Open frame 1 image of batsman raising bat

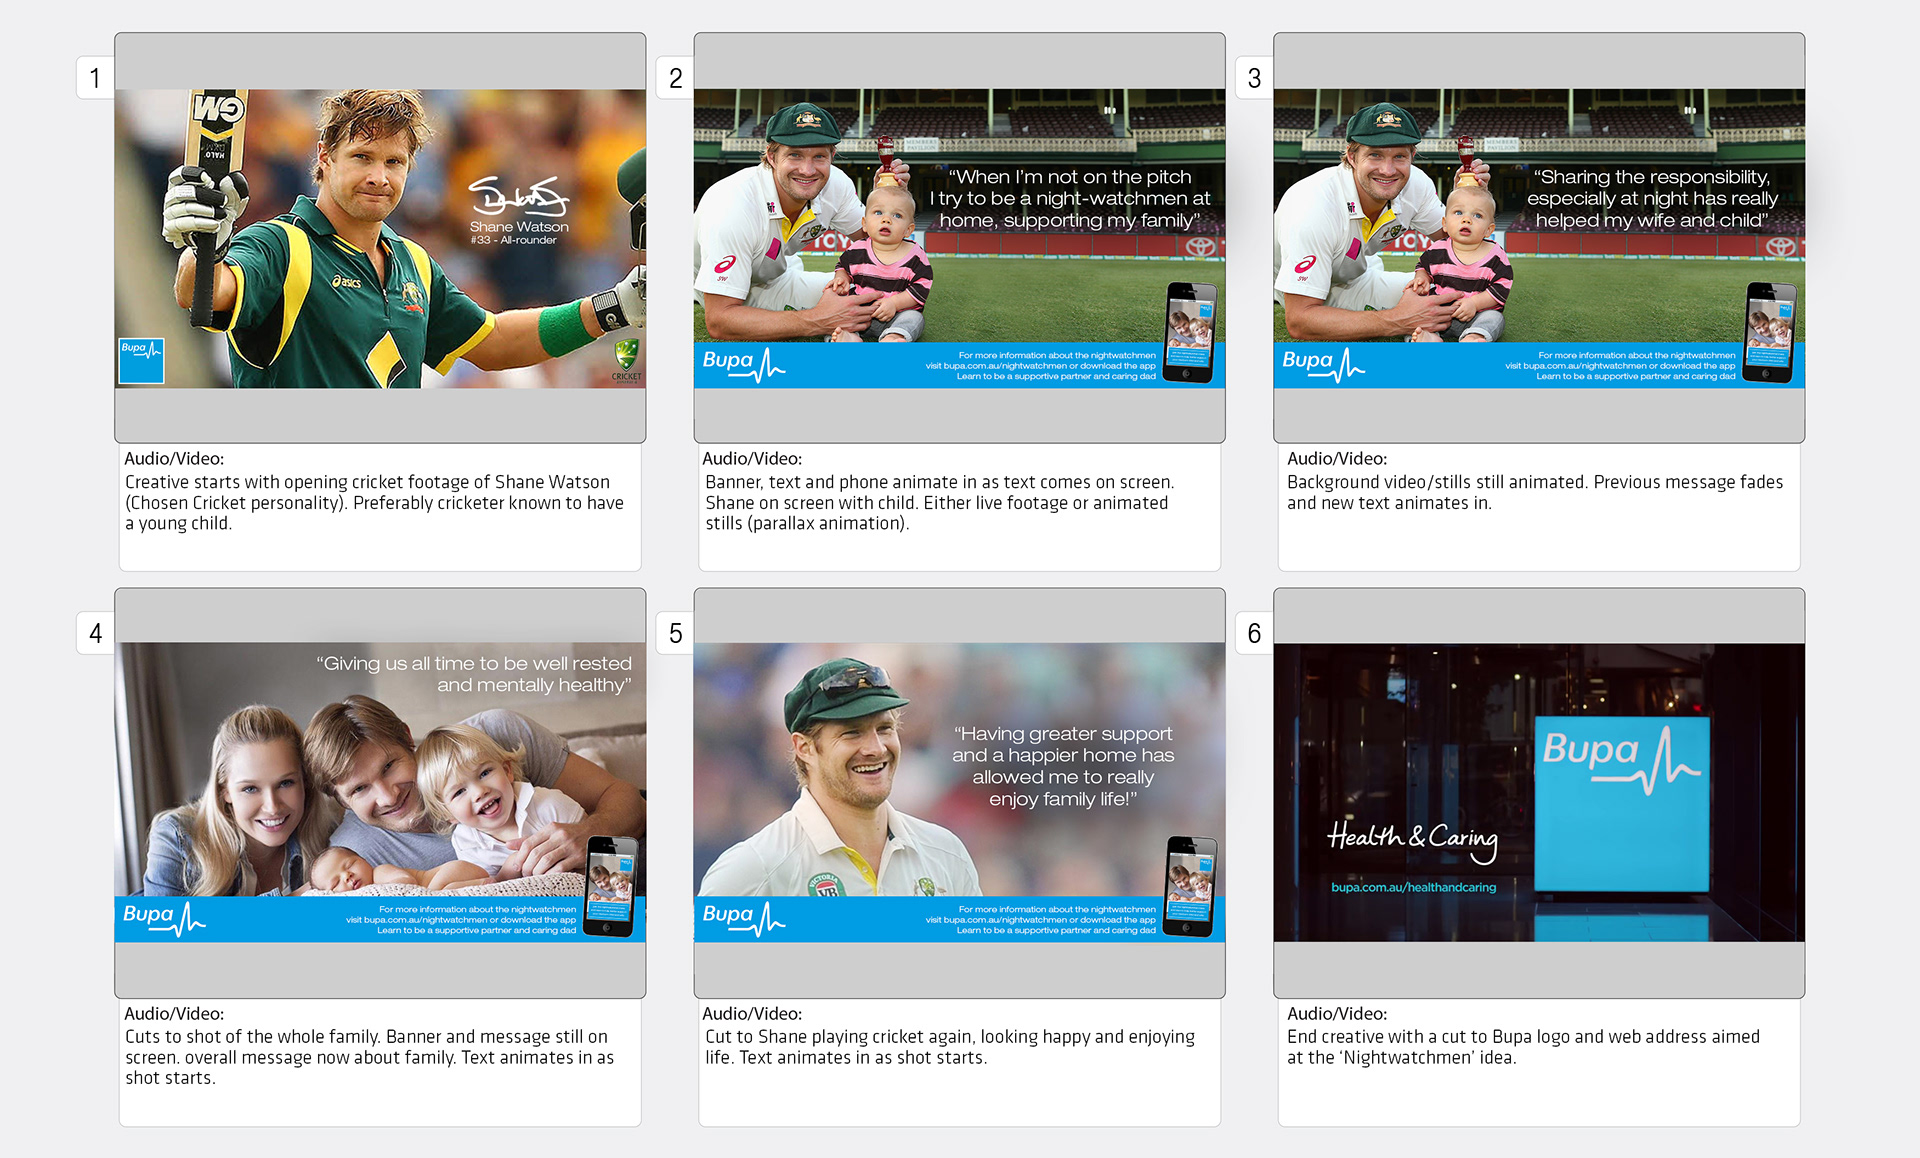point(380,238)
